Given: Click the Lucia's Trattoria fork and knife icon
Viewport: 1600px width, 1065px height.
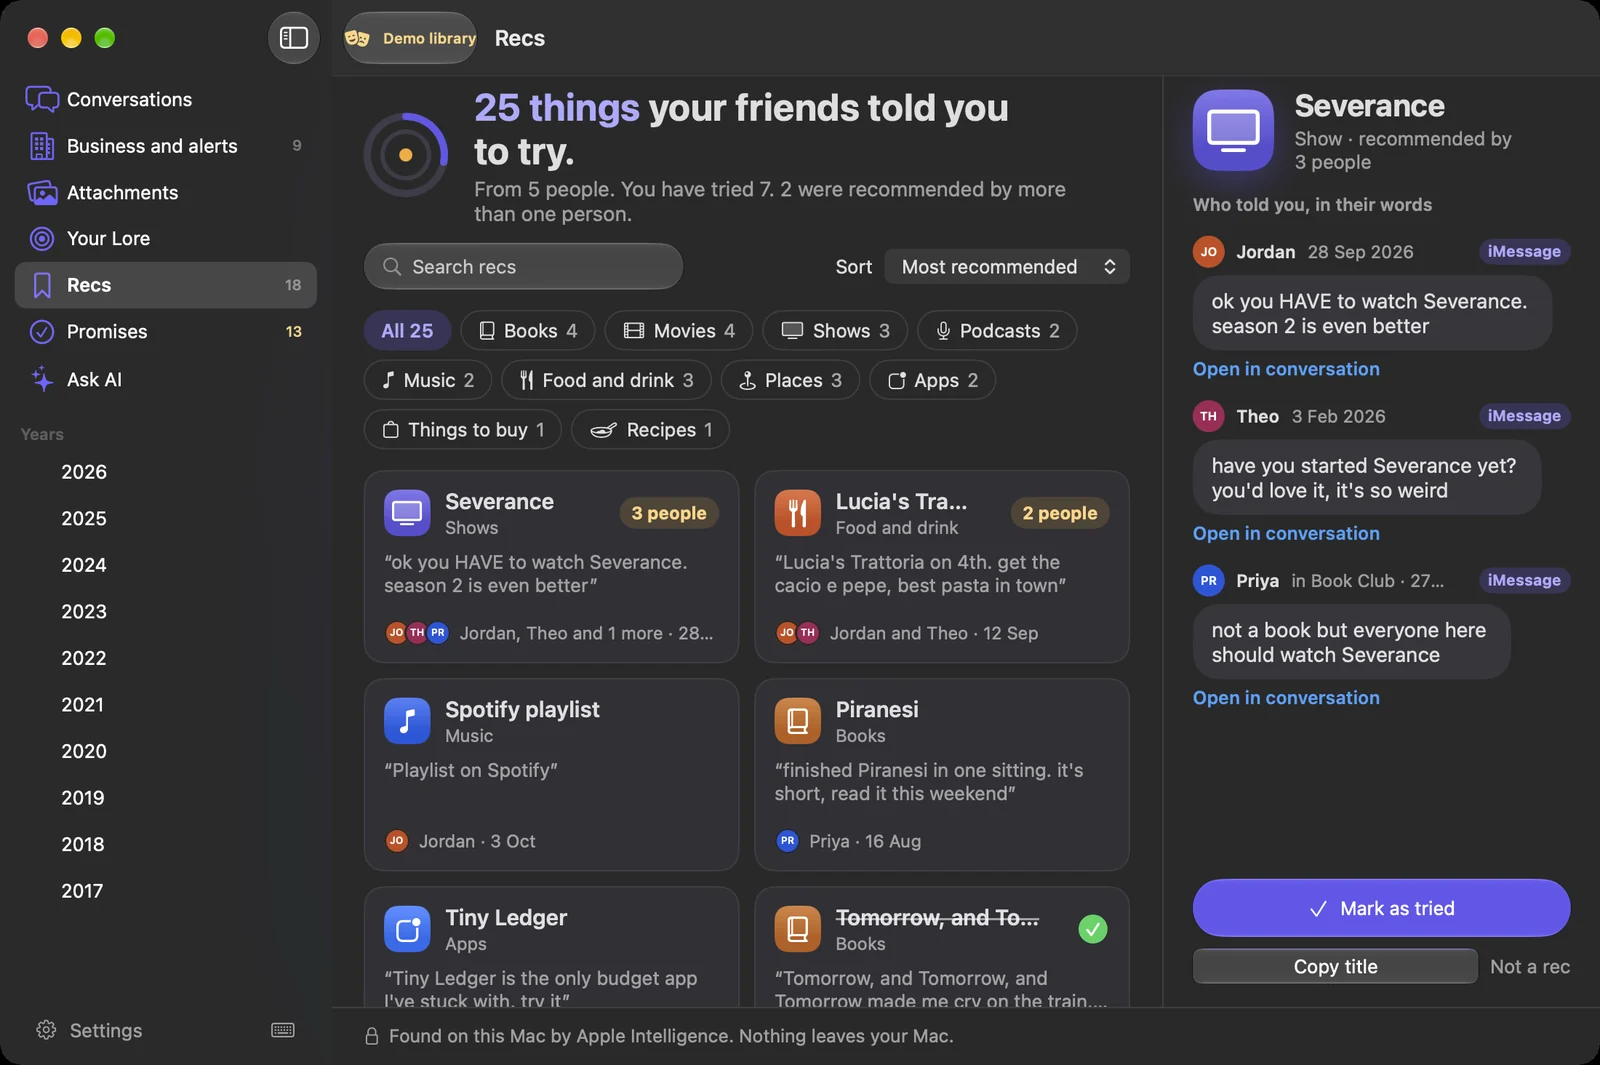Looking at the screenshot, I should [x=797, y=513].
